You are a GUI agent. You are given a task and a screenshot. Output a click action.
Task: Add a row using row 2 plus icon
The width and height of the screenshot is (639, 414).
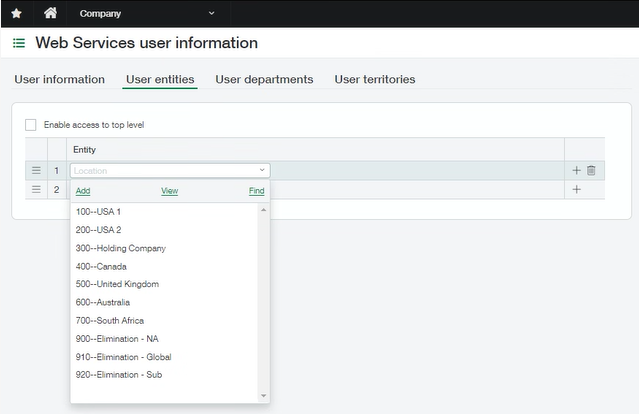pyautogui.click(x=576, y=189)
